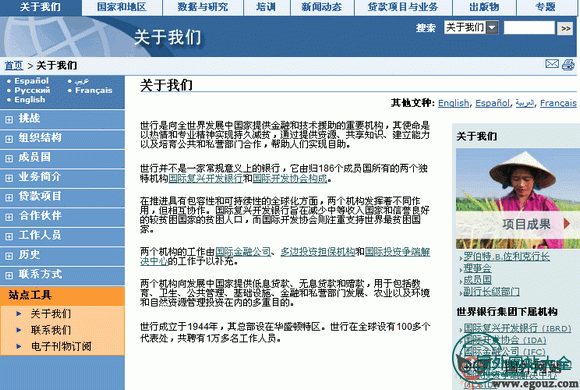Expand the 业务简介 sidebar section
Screen dimensions: 580x390
9,178
